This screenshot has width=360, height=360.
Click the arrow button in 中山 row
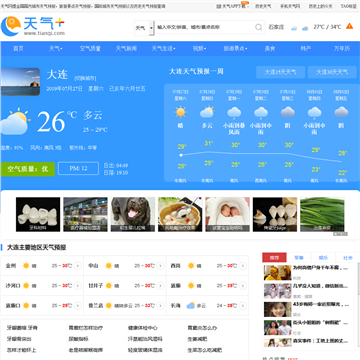click(160, 266)
